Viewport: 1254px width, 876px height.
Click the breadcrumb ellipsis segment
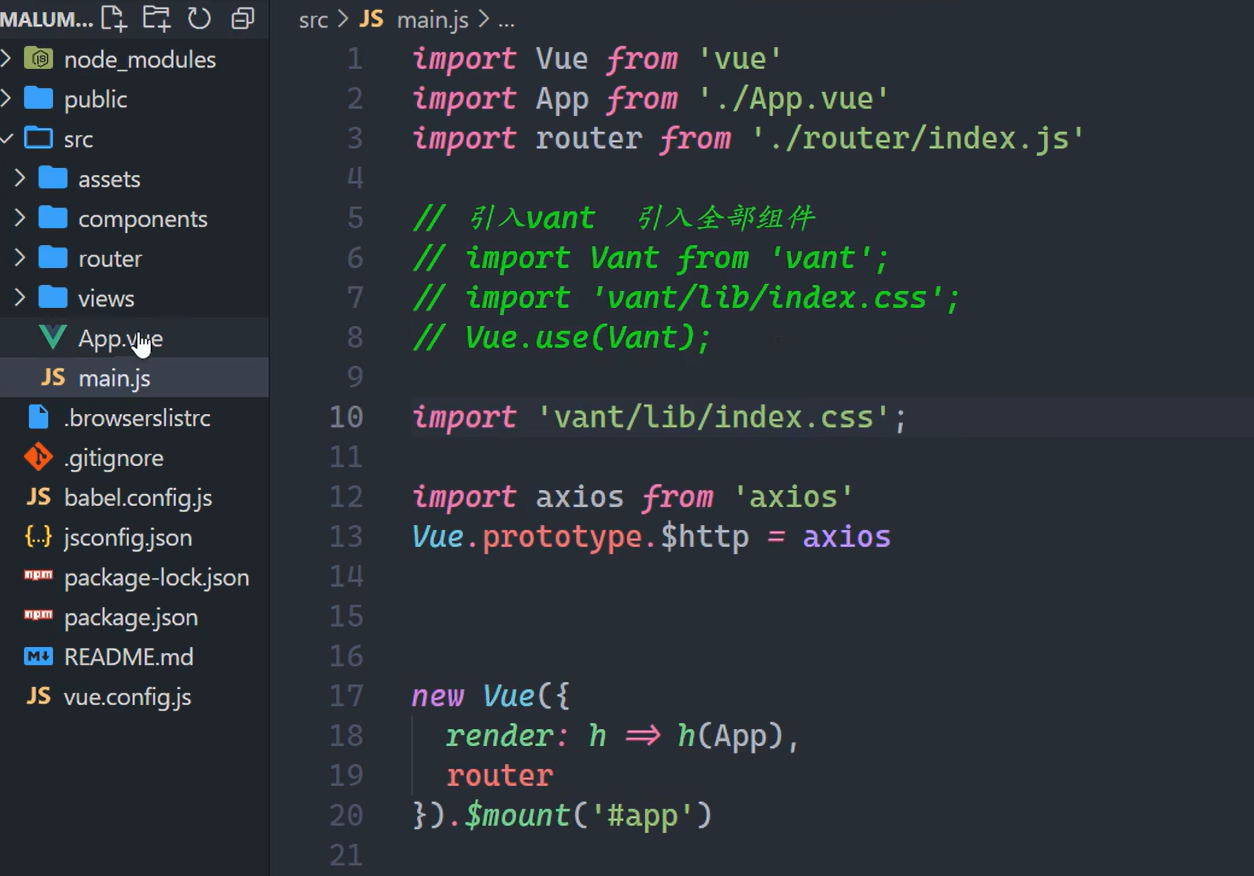(x=507, y=21)
